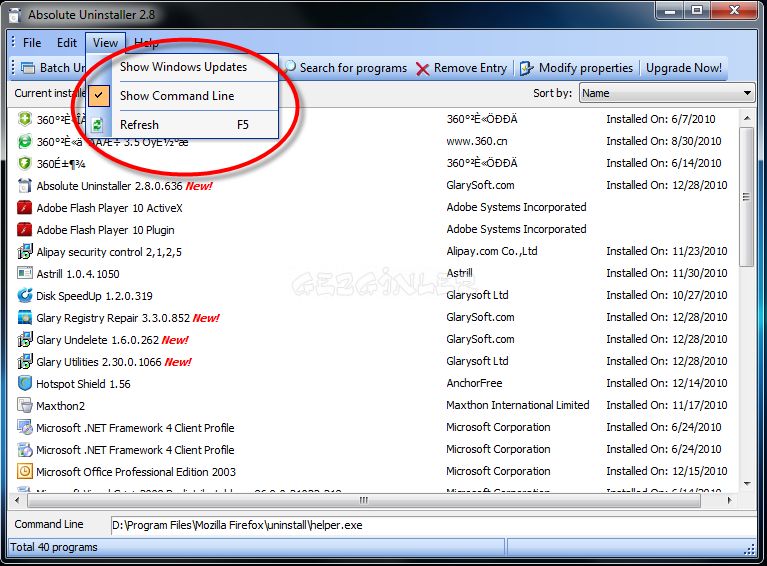Click the vertical scrollbar down arrow

pos(746,484)
